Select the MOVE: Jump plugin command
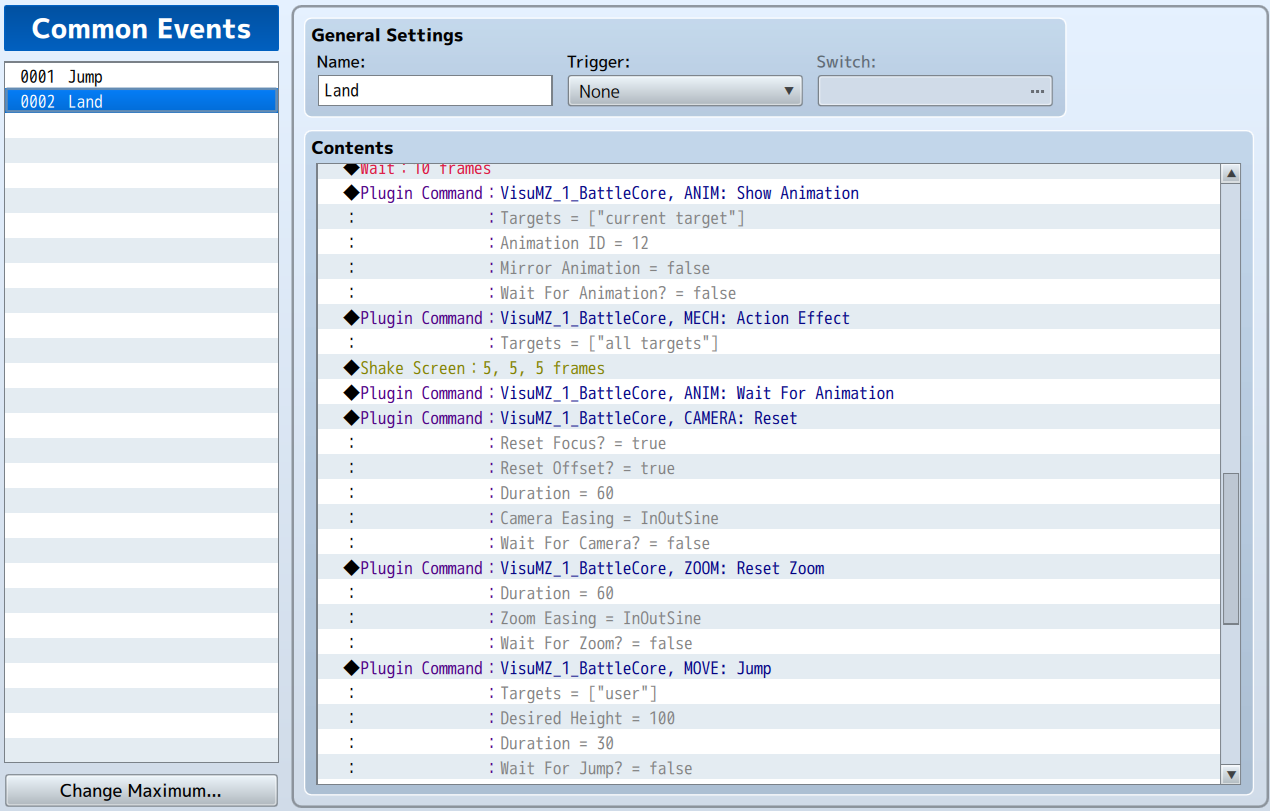The image size is (1270, 811). 769,668
